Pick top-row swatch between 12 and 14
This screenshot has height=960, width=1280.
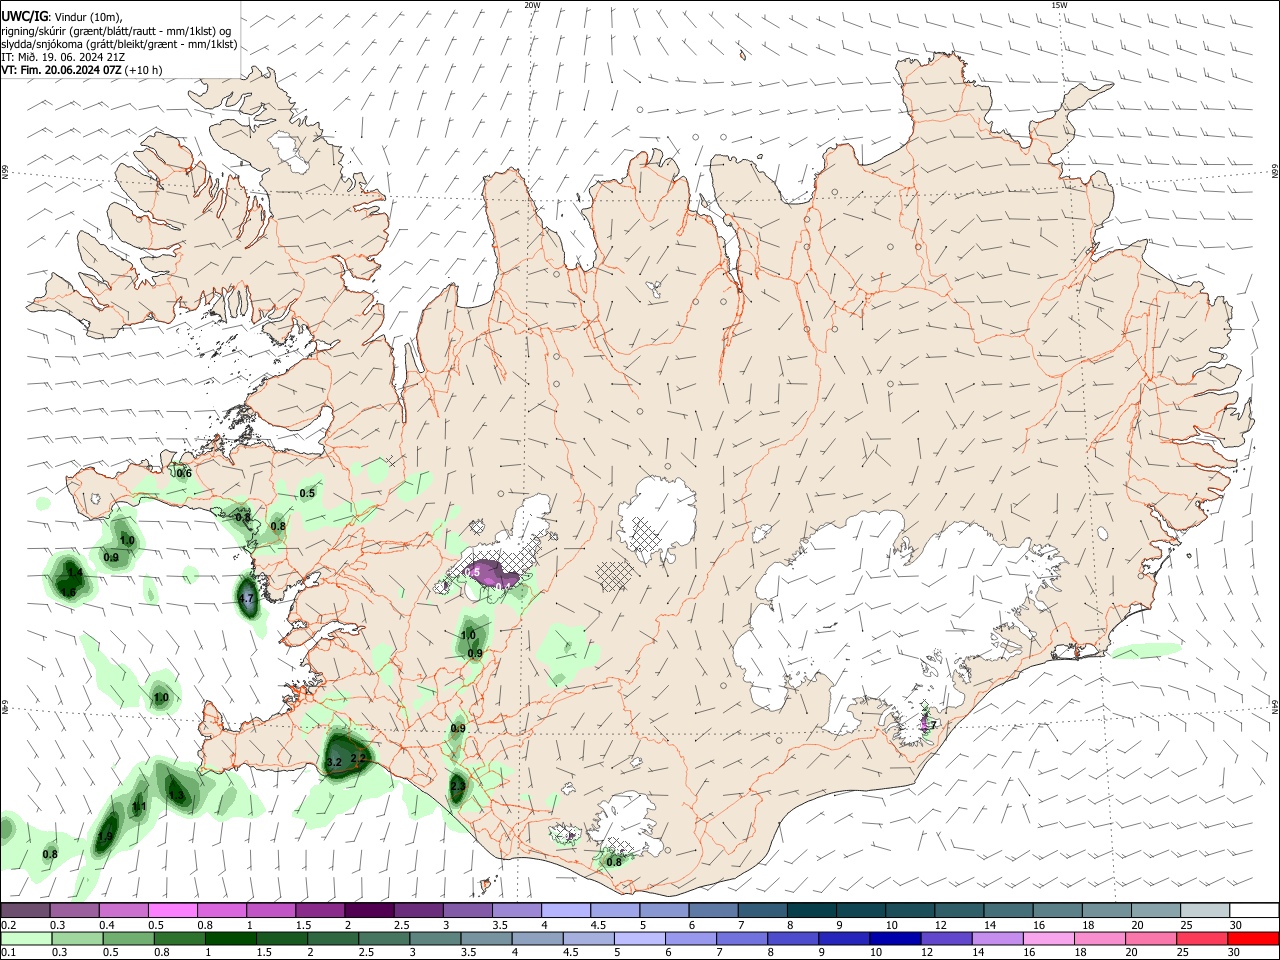point(958,911)
